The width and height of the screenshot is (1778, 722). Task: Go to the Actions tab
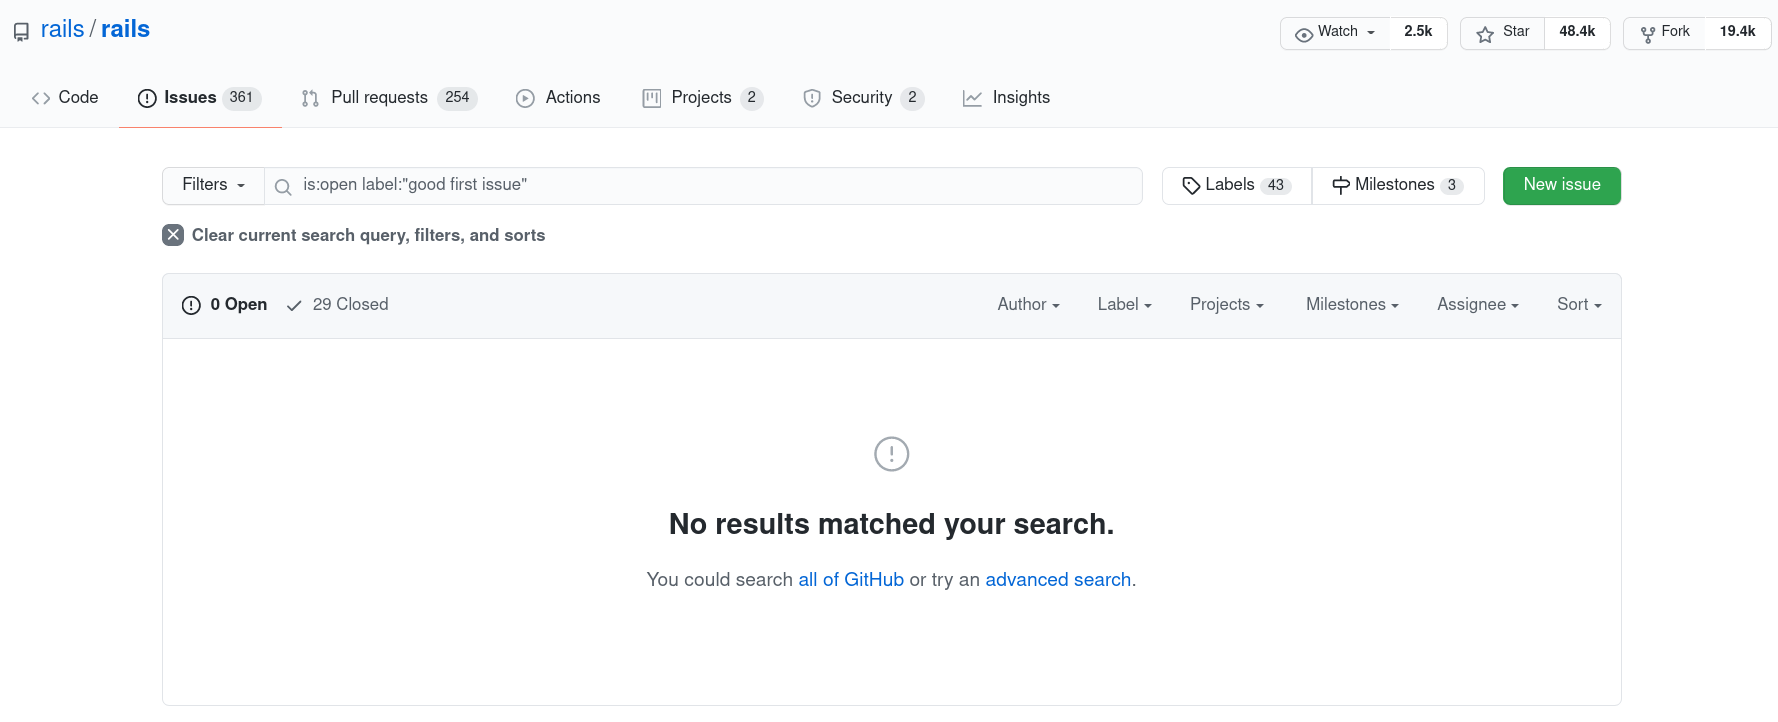558,98
